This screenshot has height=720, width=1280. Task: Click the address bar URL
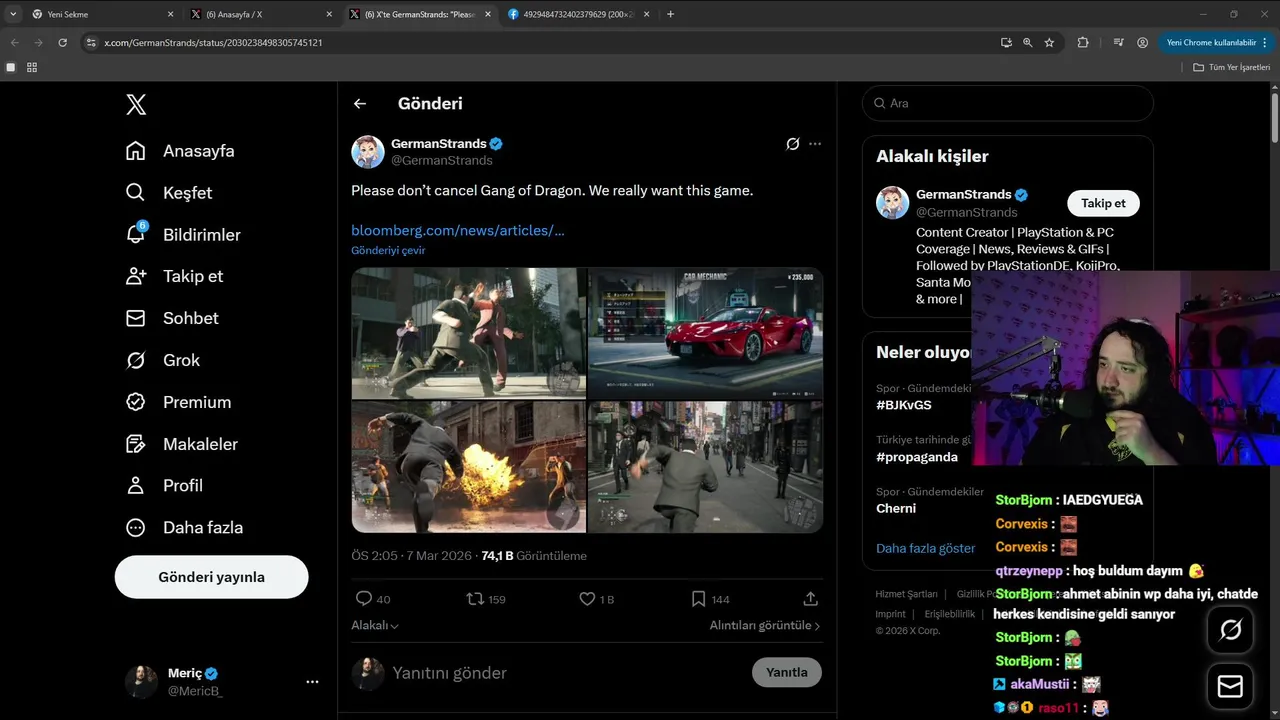213,43
